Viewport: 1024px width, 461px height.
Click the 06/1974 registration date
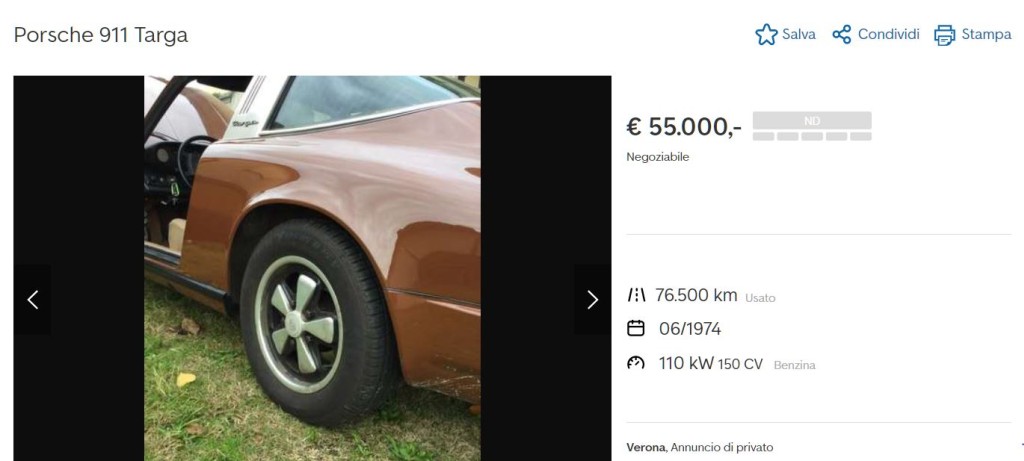tap(690, 329)
